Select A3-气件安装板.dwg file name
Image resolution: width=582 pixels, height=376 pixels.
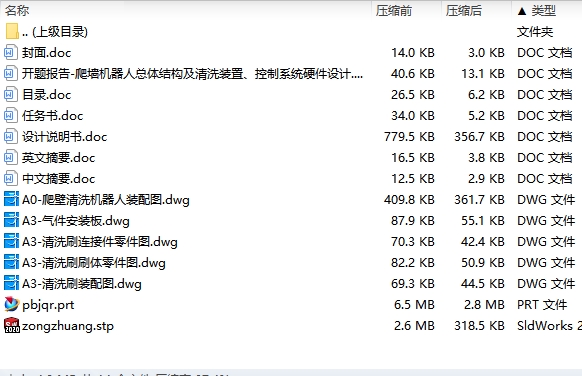(76, 221)
